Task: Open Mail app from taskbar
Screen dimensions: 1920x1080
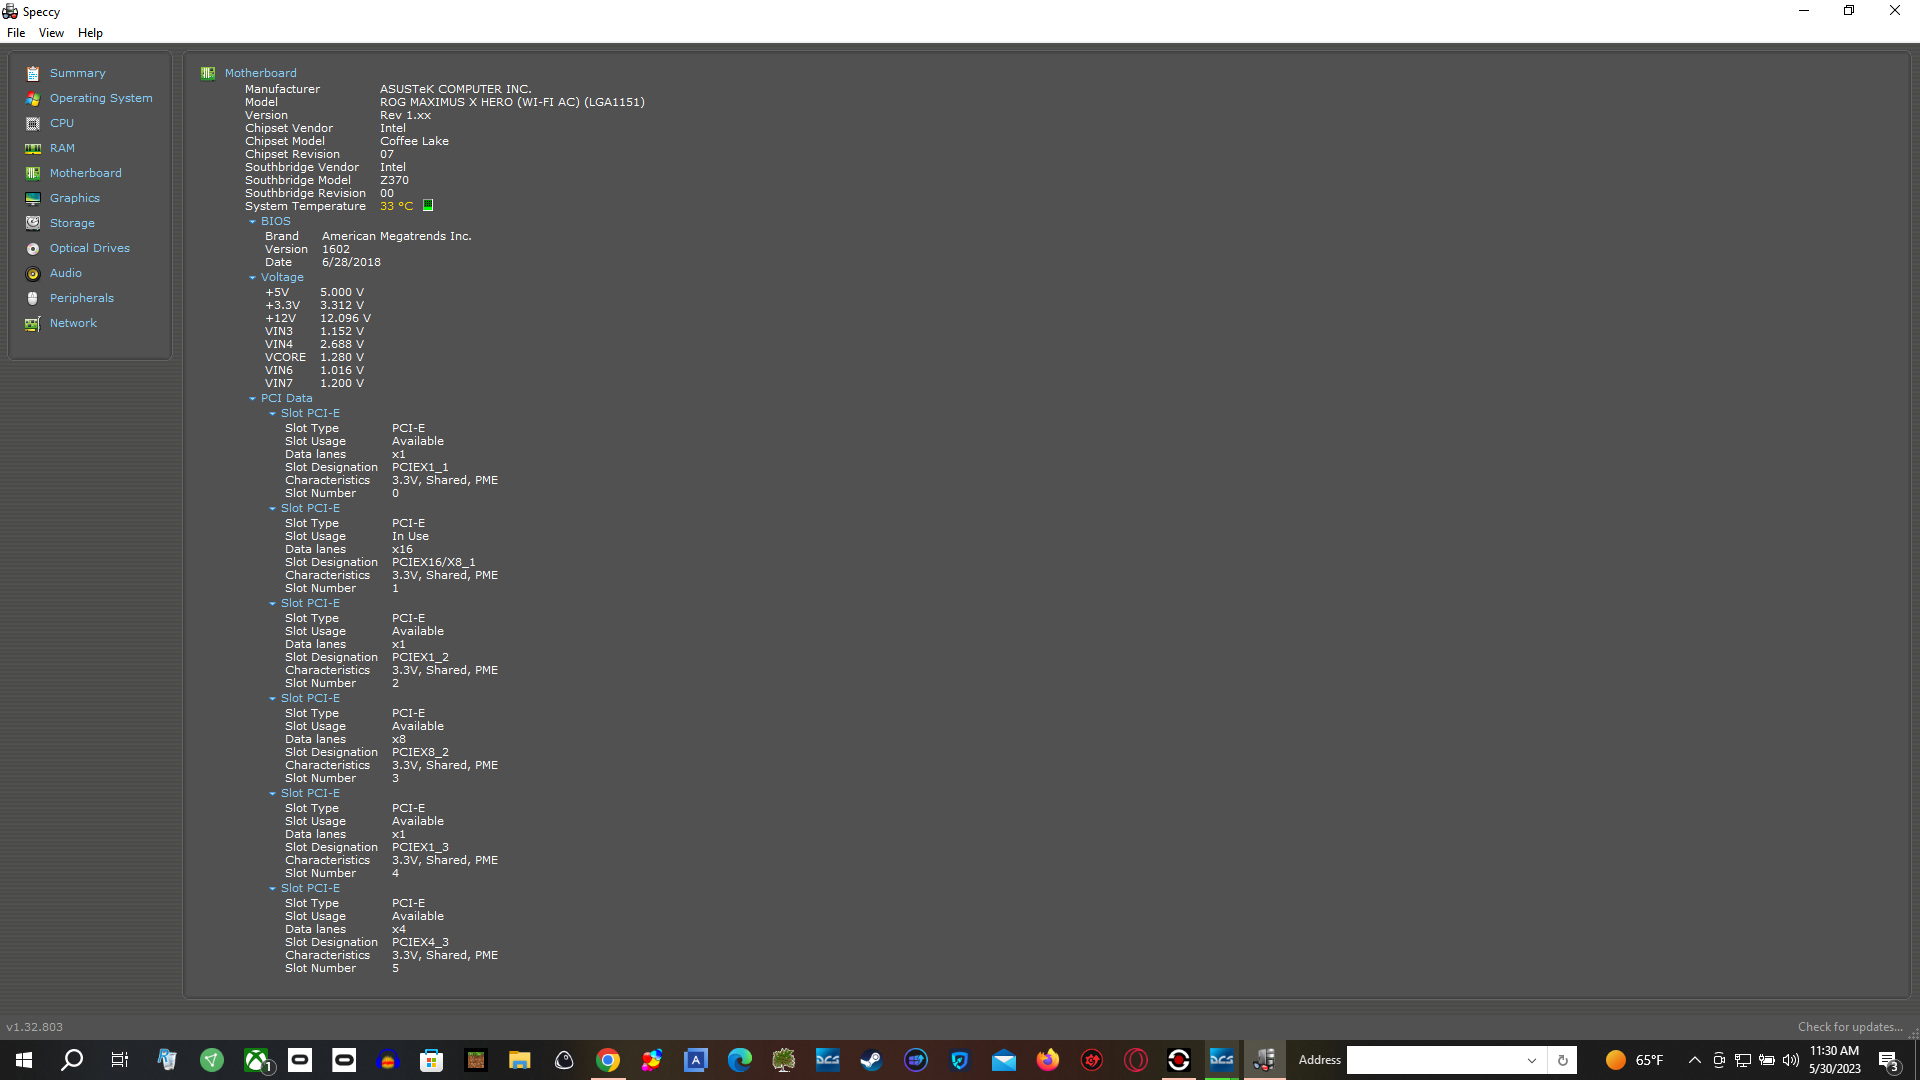Action: click(1004, 1060)
